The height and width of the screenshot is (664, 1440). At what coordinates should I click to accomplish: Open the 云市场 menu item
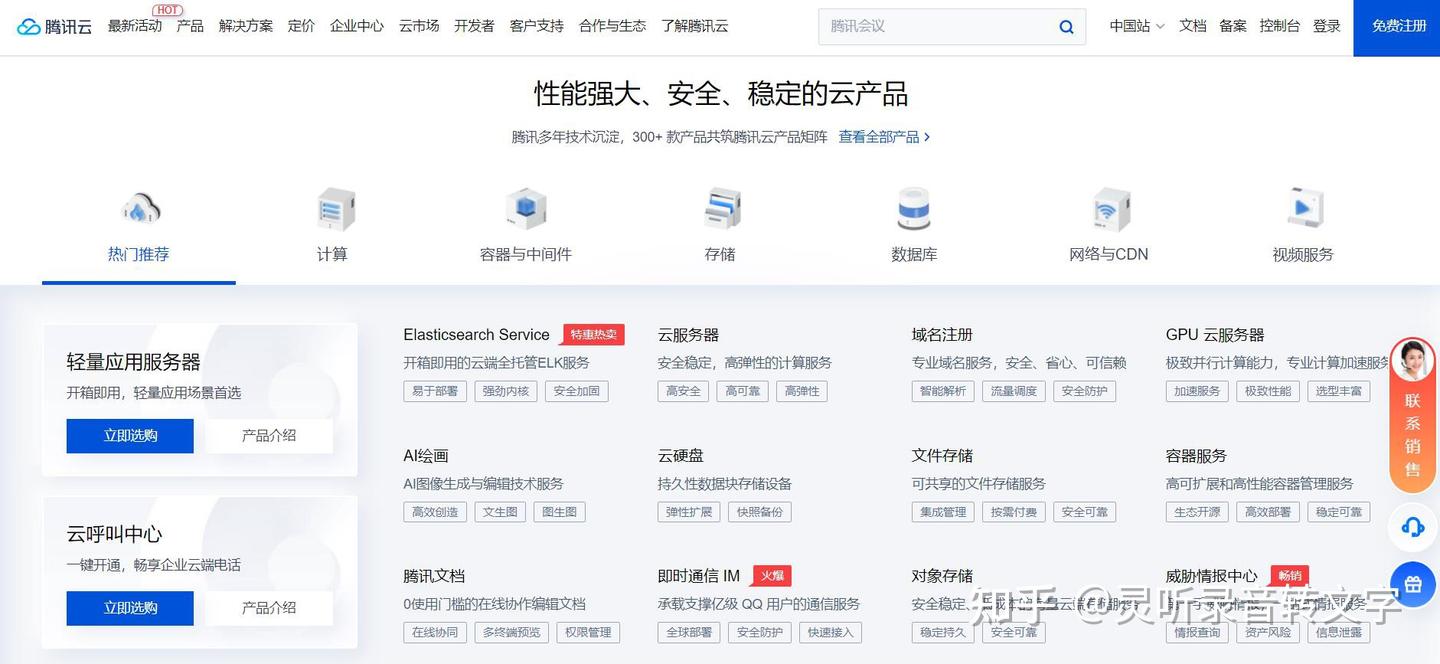coord(419,26)
